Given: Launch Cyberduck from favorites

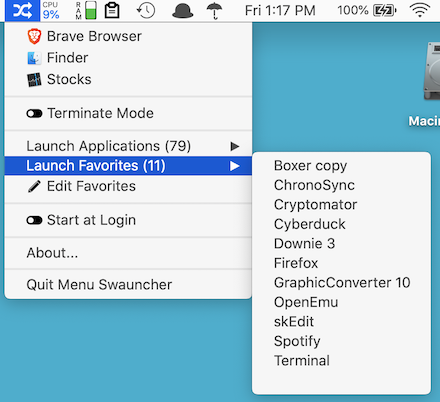Looking at the screenshot, I should [341, 224].
